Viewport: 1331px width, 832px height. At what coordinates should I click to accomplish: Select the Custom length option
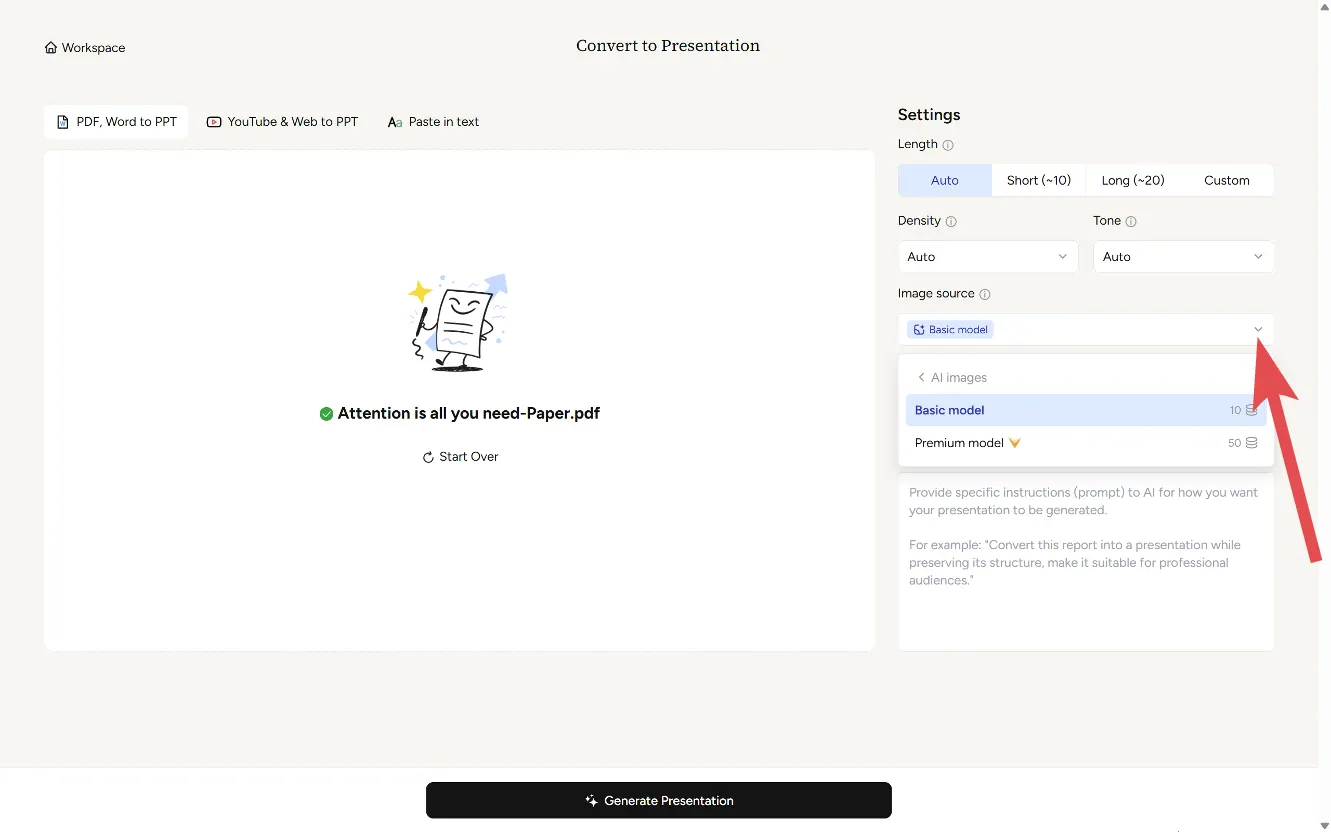point(1226,181)
